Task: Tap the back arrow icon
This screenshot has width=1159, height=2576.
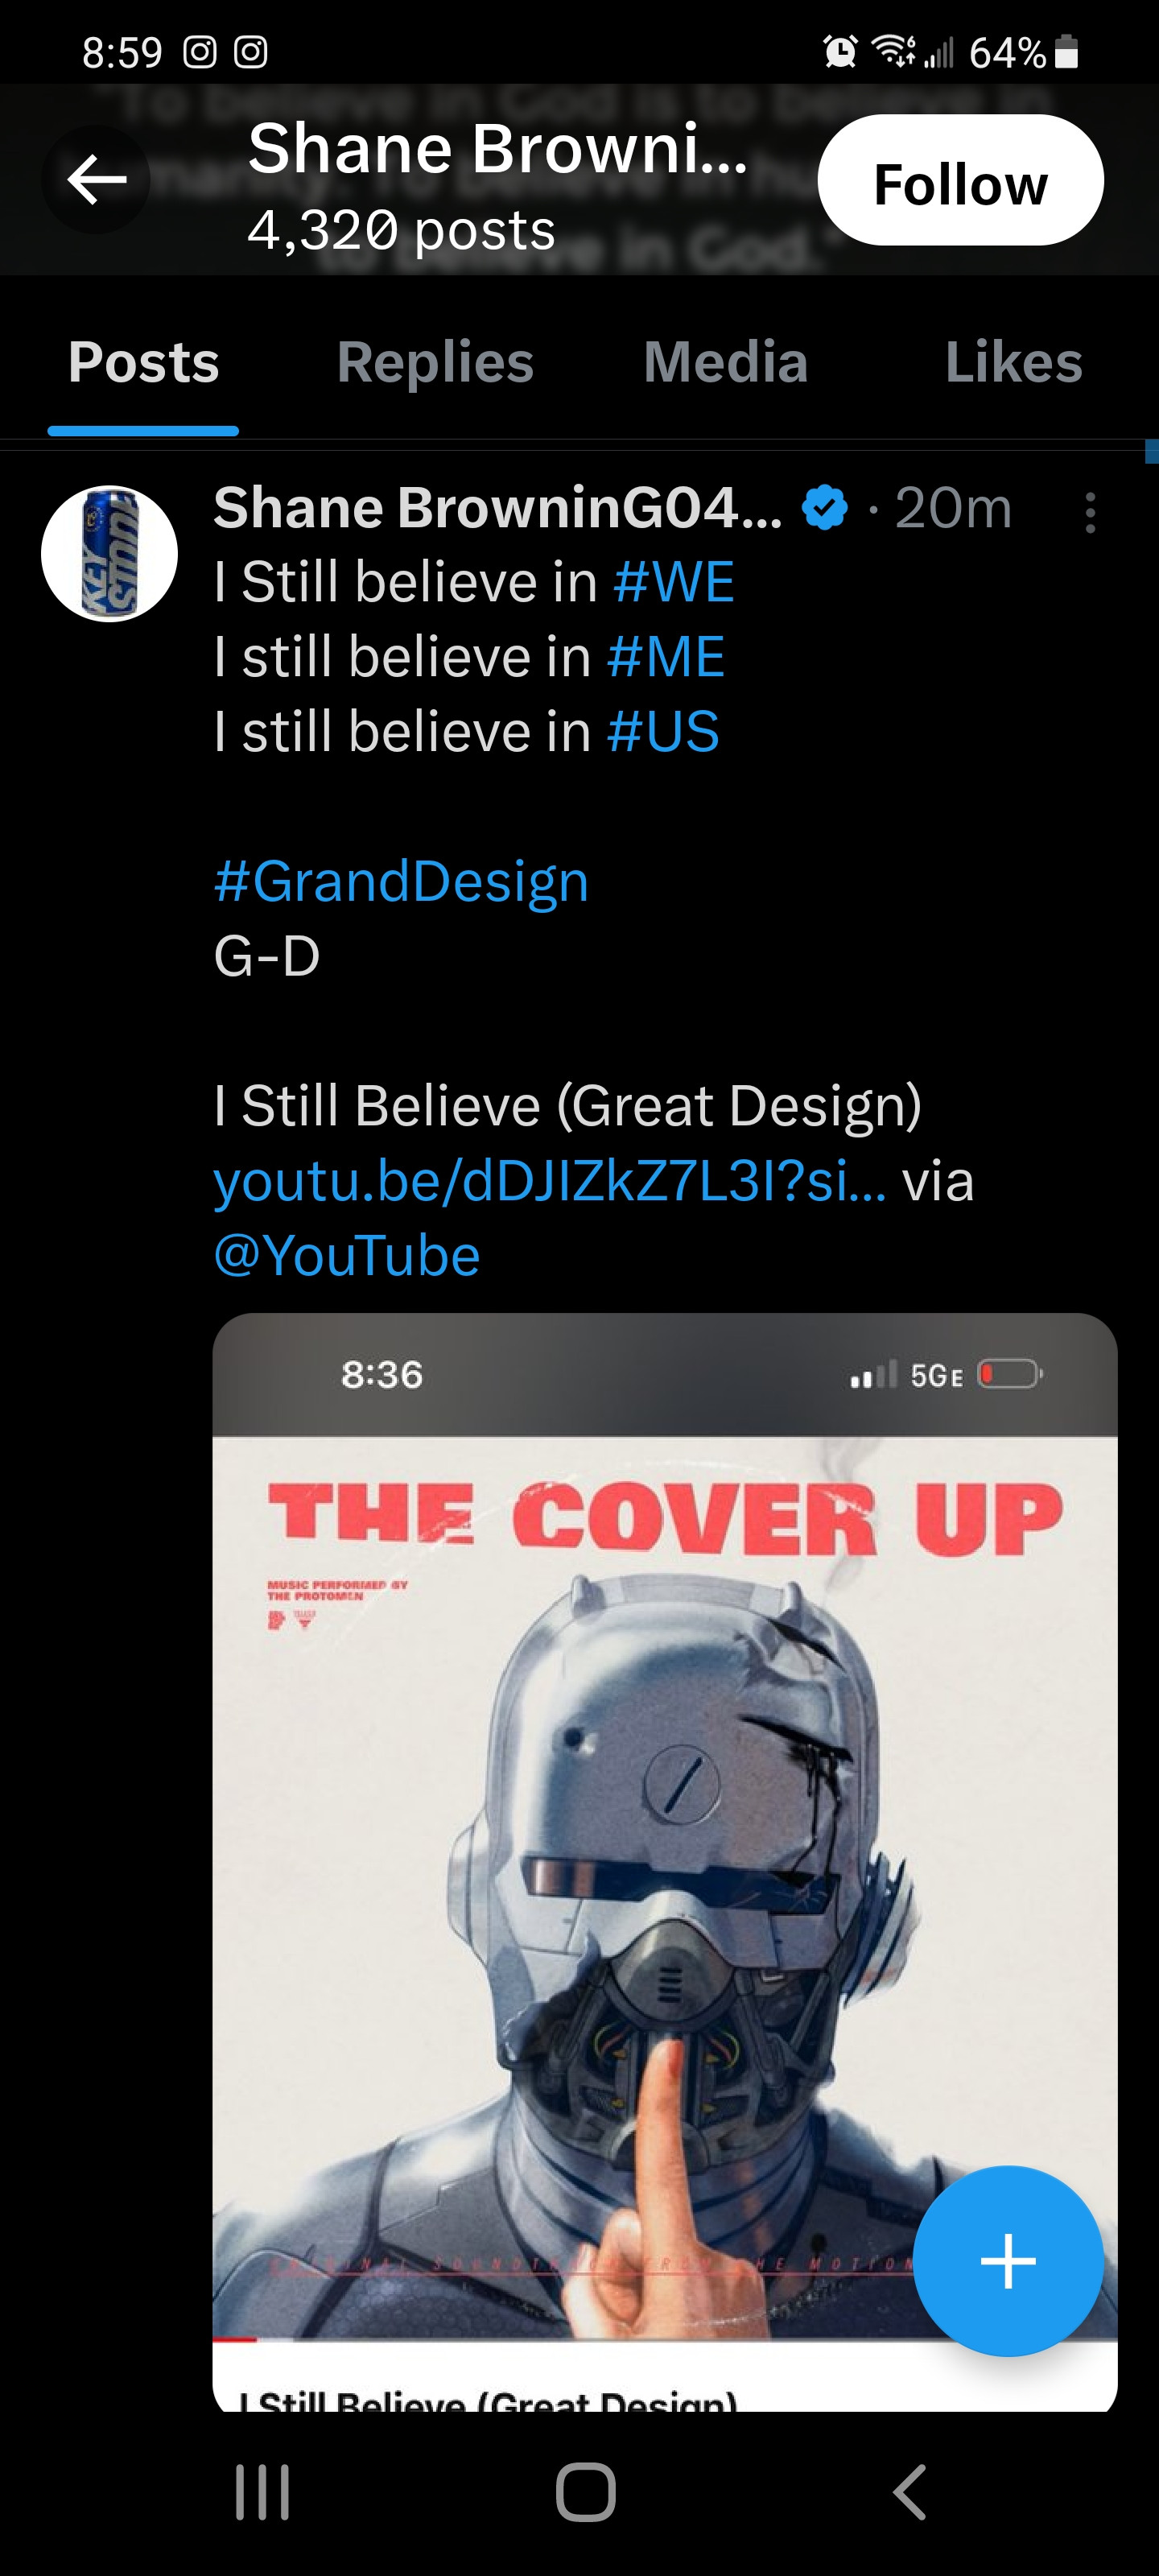Action: [x=96, y=180]
